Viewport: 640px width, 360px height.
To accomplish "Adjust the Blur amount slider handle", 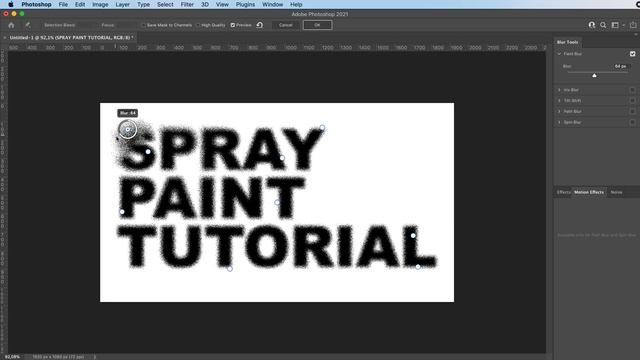I will coord(594,75).
